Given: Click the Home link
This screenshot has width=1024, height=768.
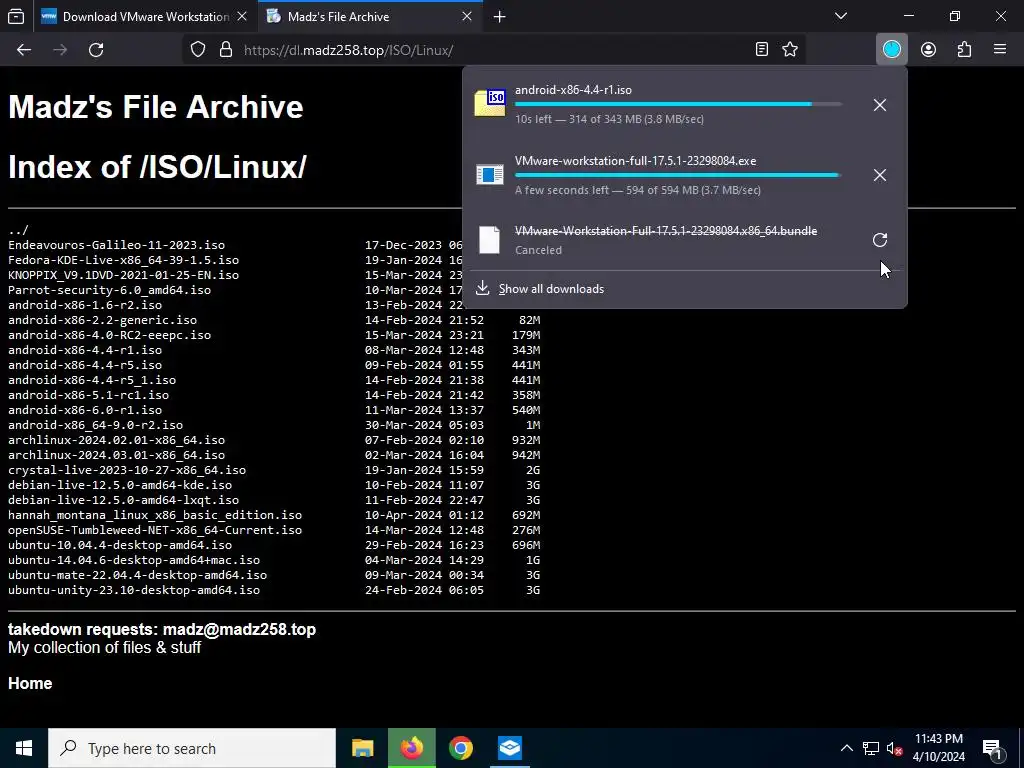Looking at the screenshot, I should (30, 683).
